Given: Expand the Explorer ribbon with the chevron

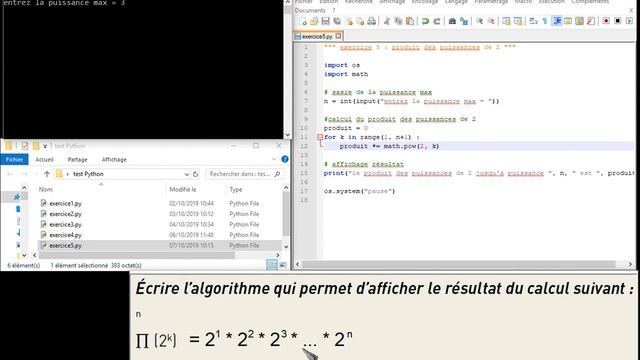Looking at the screenshot, I should click(274, 159).
